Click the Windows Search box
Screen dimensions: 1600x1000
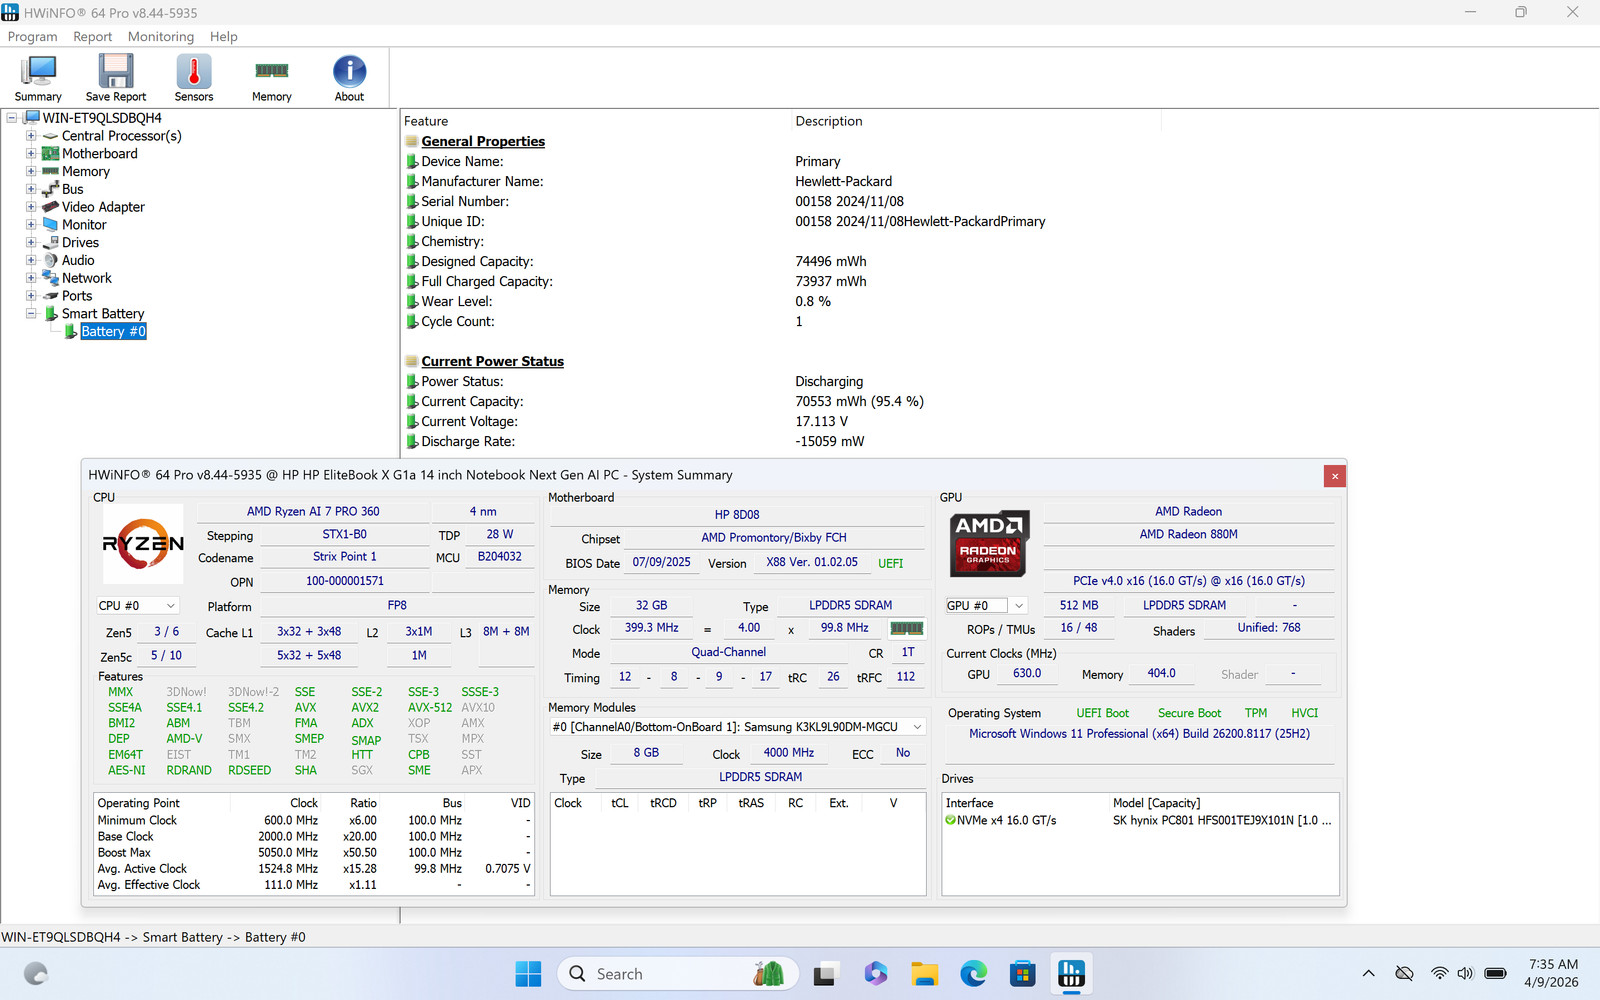click(677, 974)
